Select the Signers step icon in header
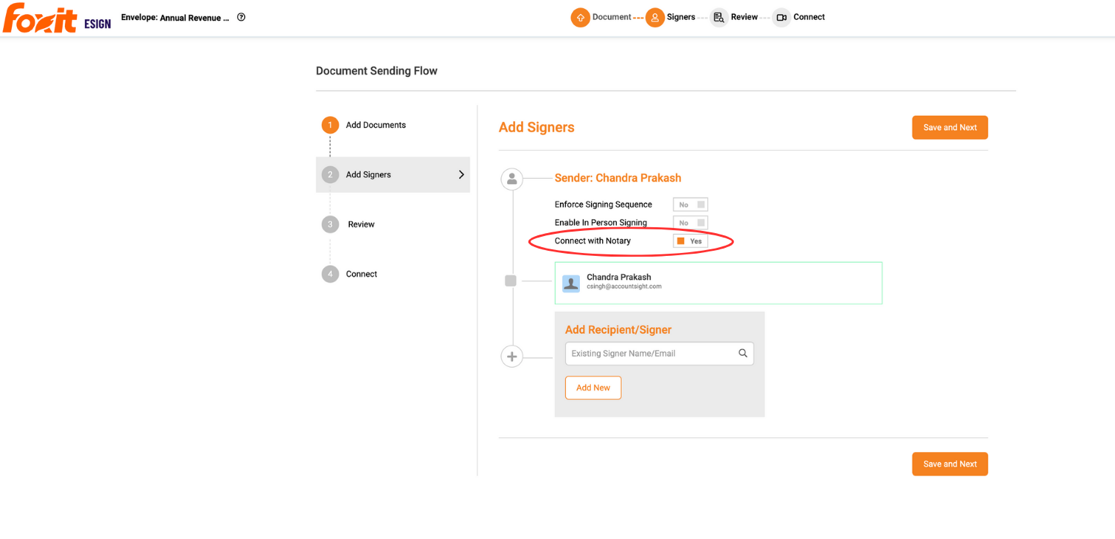The image size is (1115, 539). pyautogui.click(x=655, y=17)
